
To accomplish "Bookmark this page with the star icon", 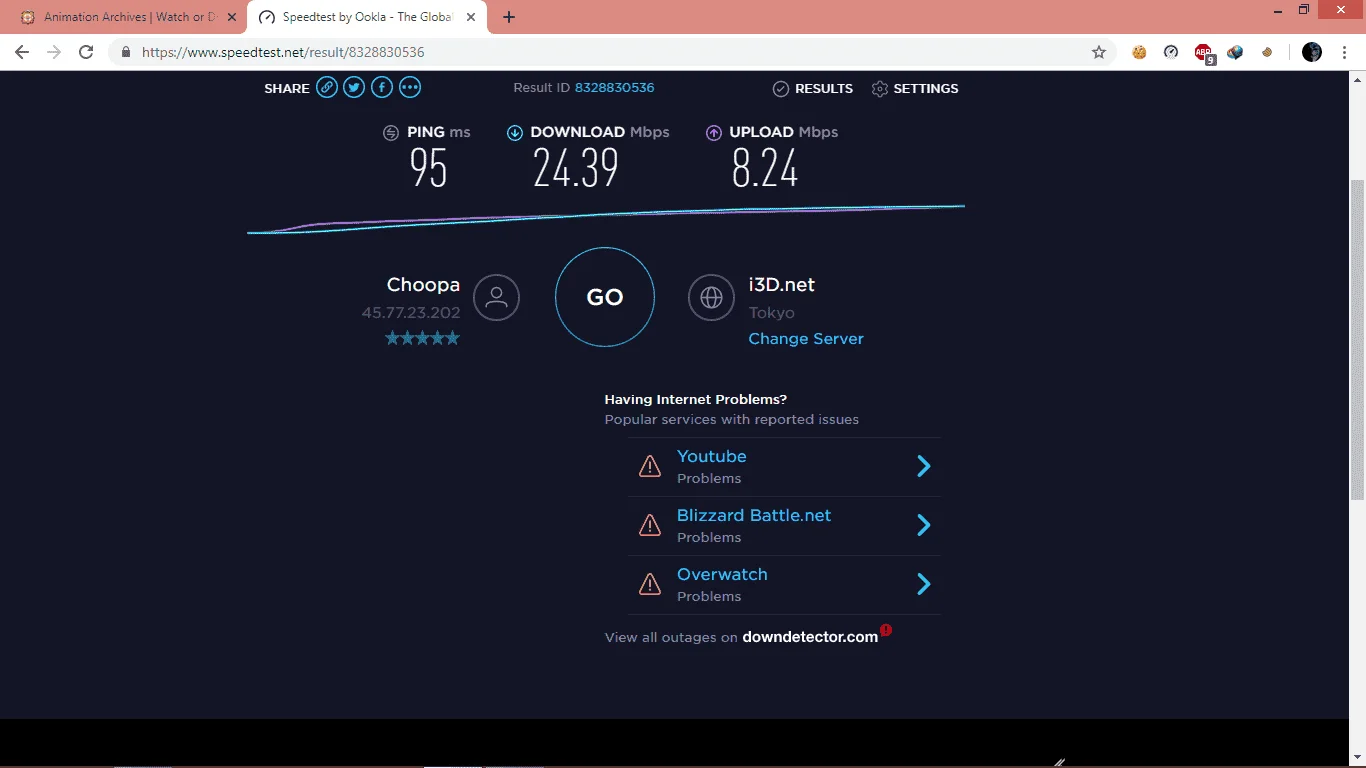I will [x=1099, y=52].
